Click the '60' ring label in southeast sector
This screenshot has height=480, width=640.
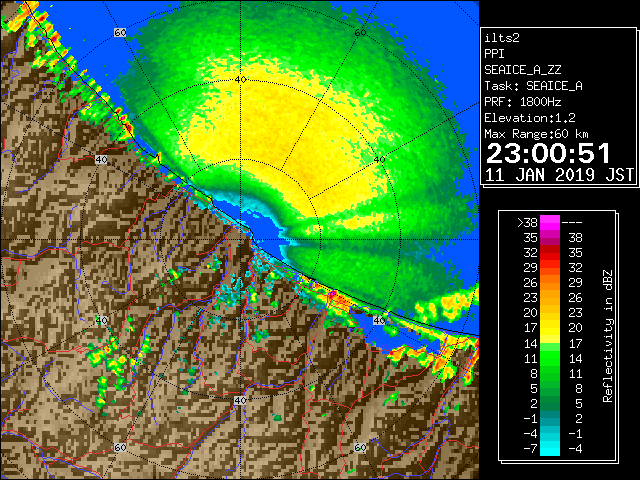[x=360, y=448]
